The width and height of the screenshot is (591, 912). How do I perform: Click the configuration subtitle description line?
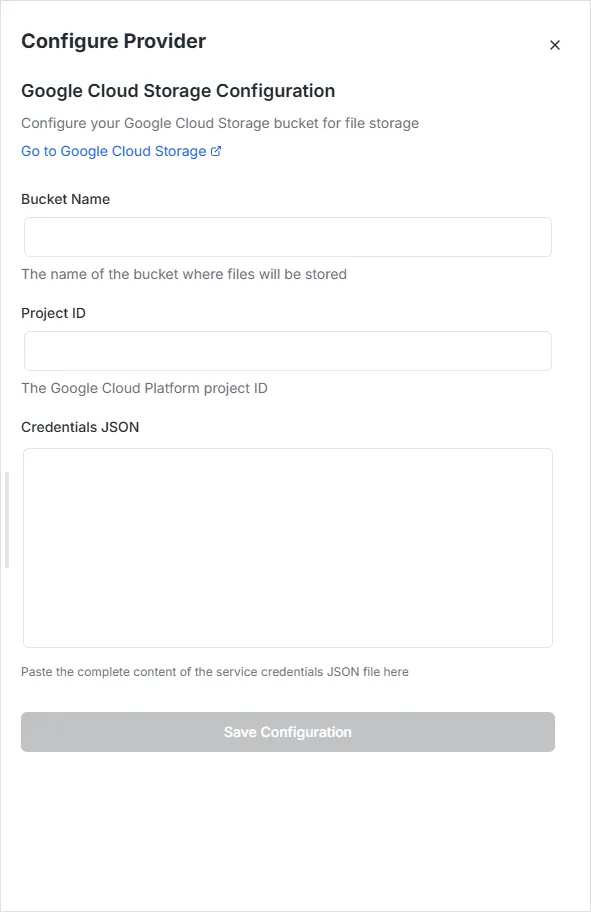[219, 123]
